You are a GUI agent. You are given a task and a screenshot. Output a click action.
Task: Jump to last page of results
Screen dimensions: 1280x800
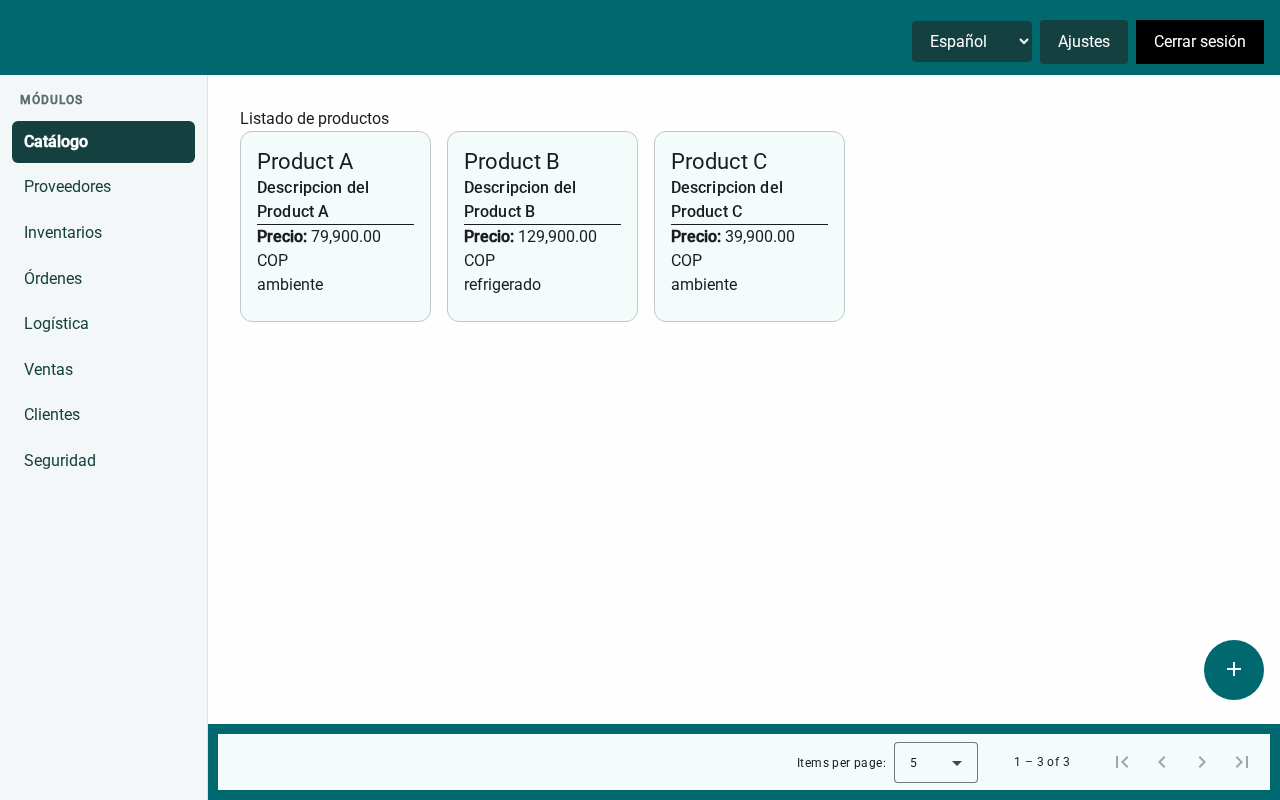tap(1242, 762)
